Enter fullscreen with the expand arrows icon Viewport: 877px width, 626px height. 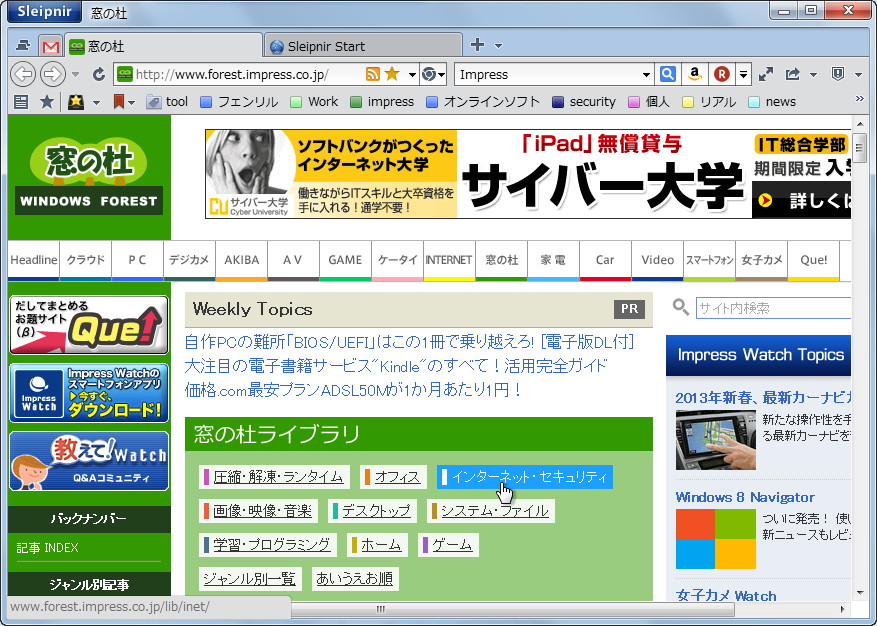[x=765, y=74]
